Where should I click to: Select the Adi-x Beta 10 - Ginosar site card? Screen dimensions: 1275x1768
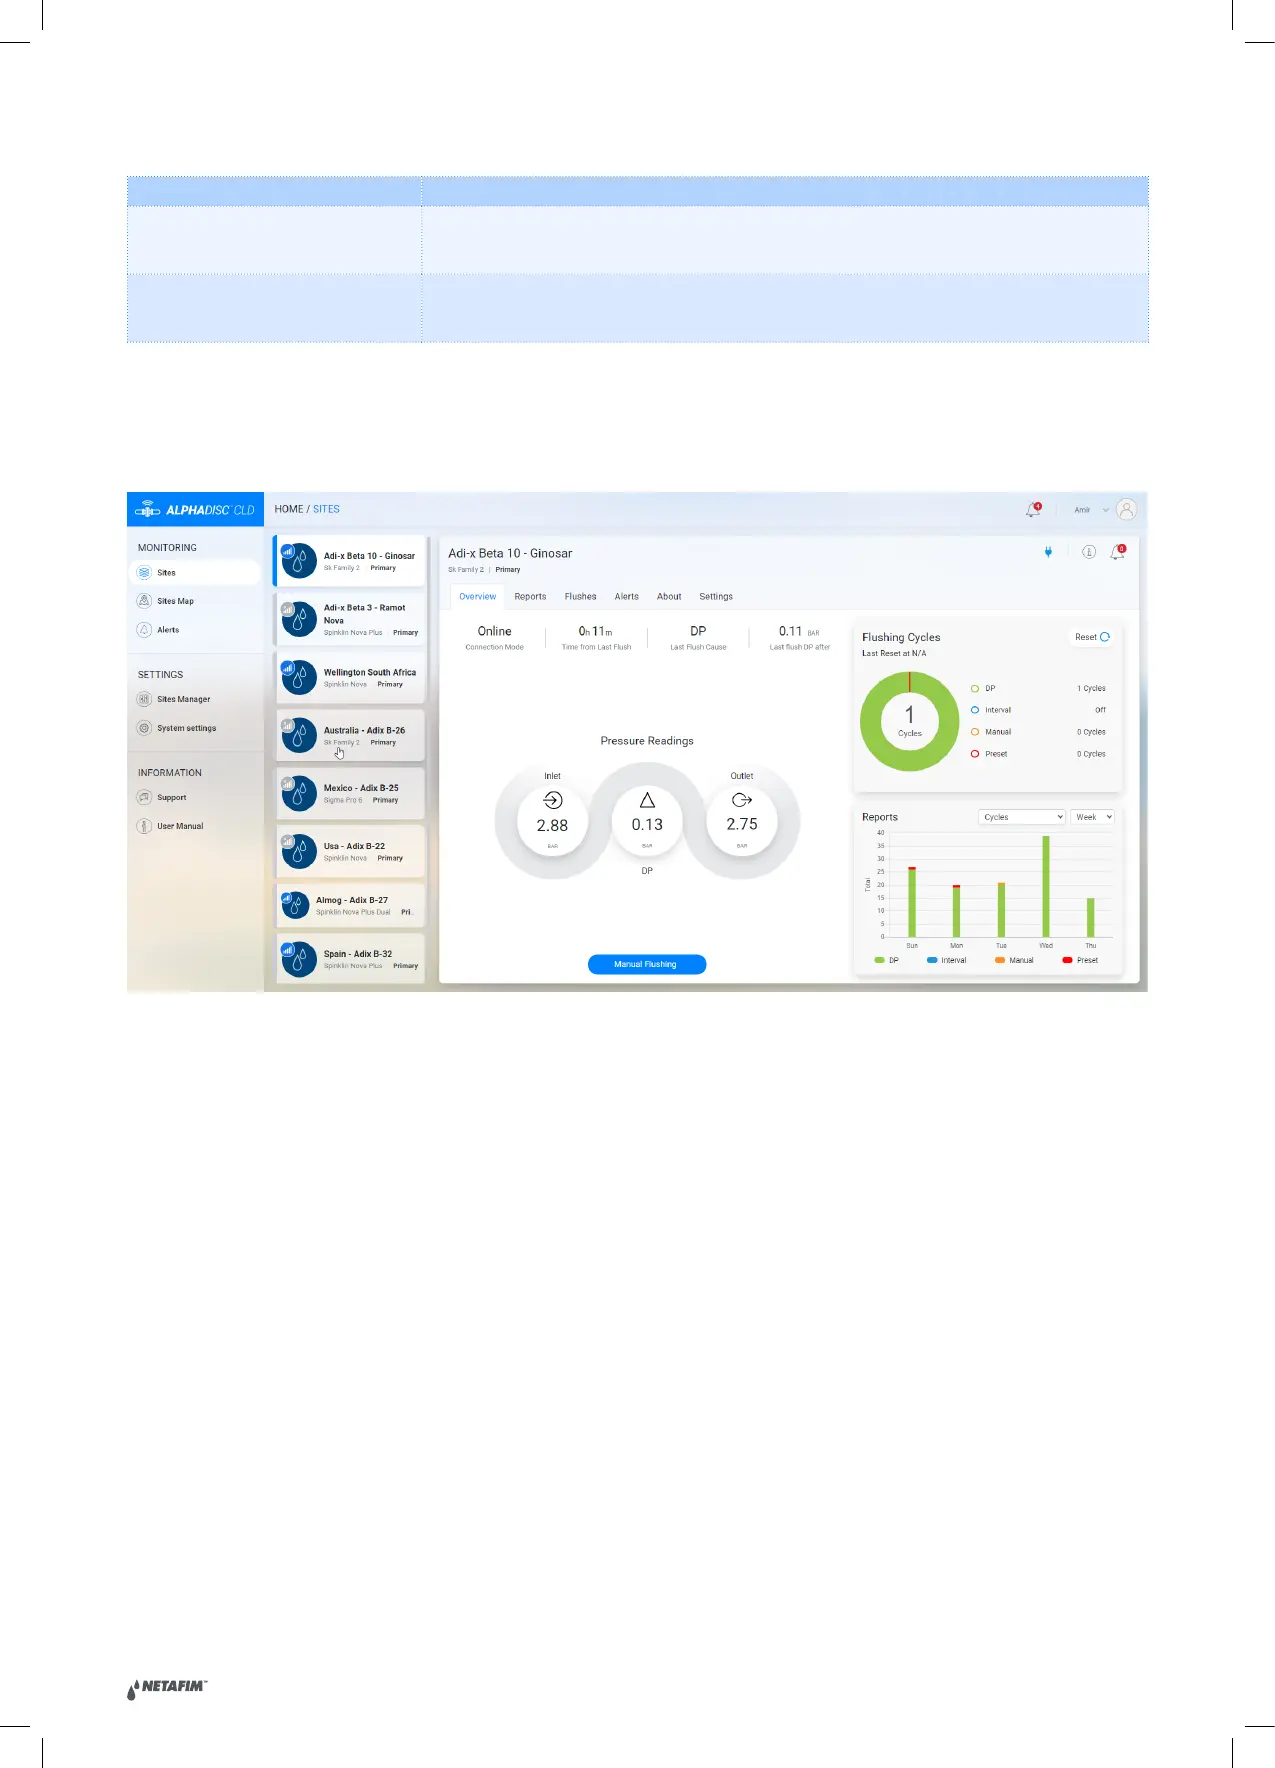pyautogui.click(x=349, y=561)
